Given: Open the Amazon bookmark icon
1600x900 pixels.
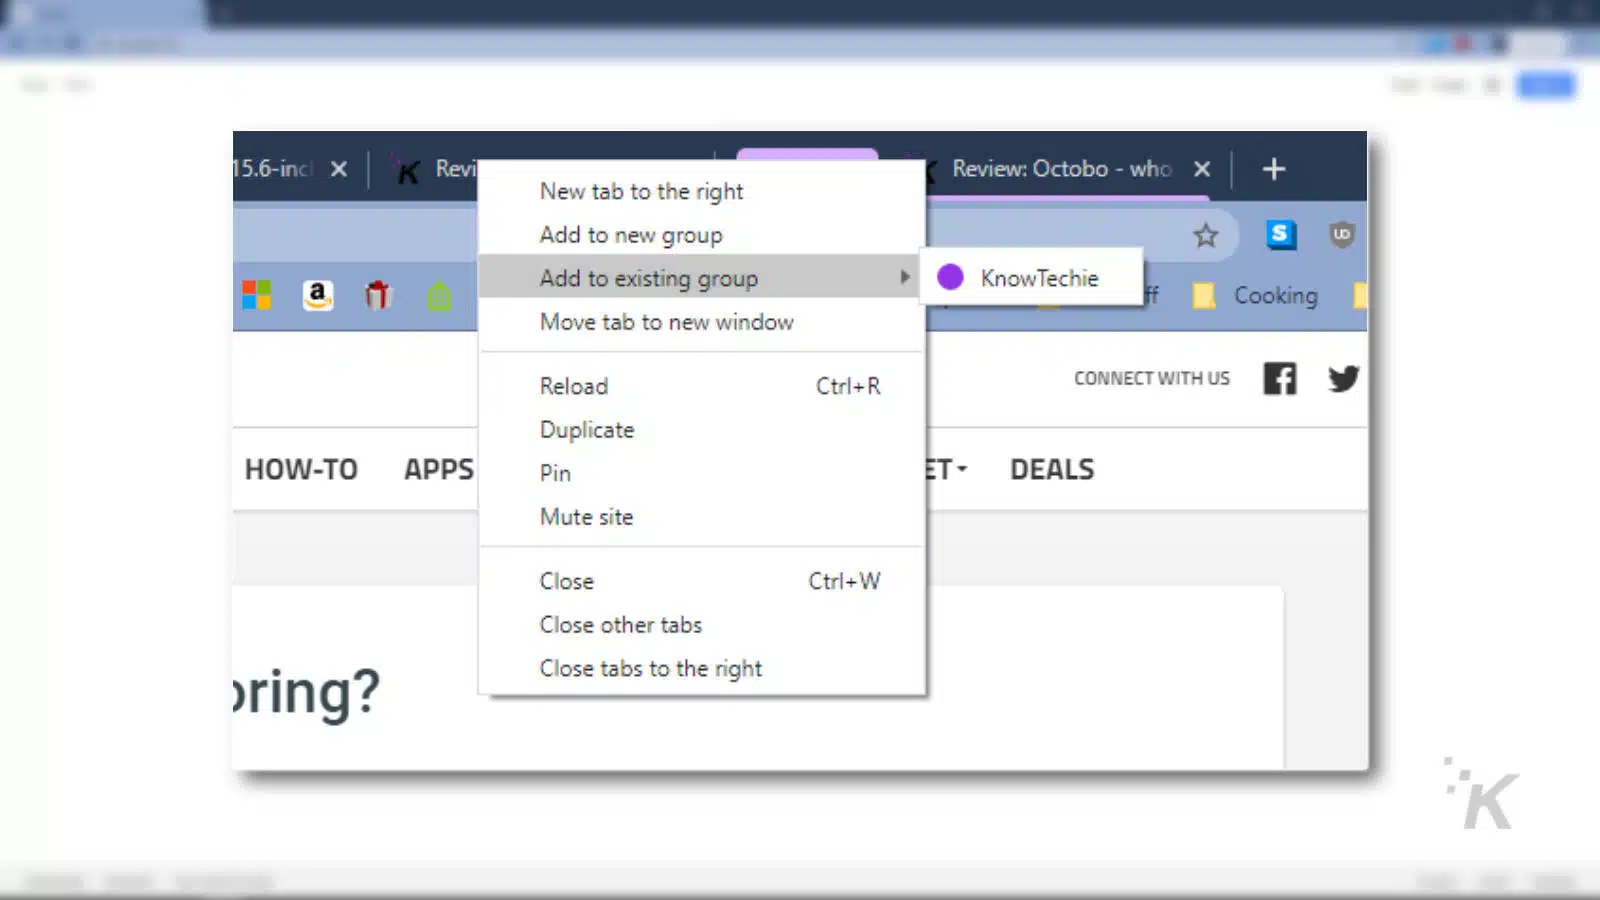Looking at the screenshot, I should [x=317, y=295].
